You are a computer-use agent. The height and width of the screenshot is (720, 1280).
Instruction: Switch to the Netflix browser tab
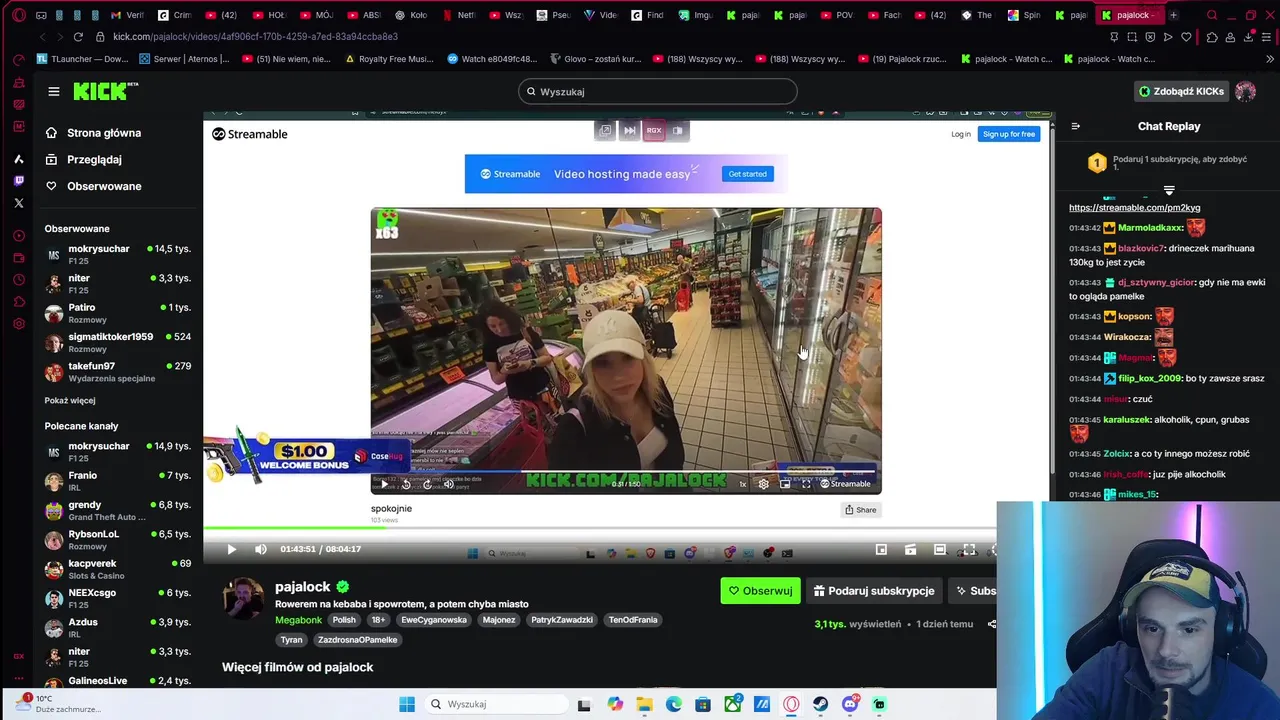point(459,15)
